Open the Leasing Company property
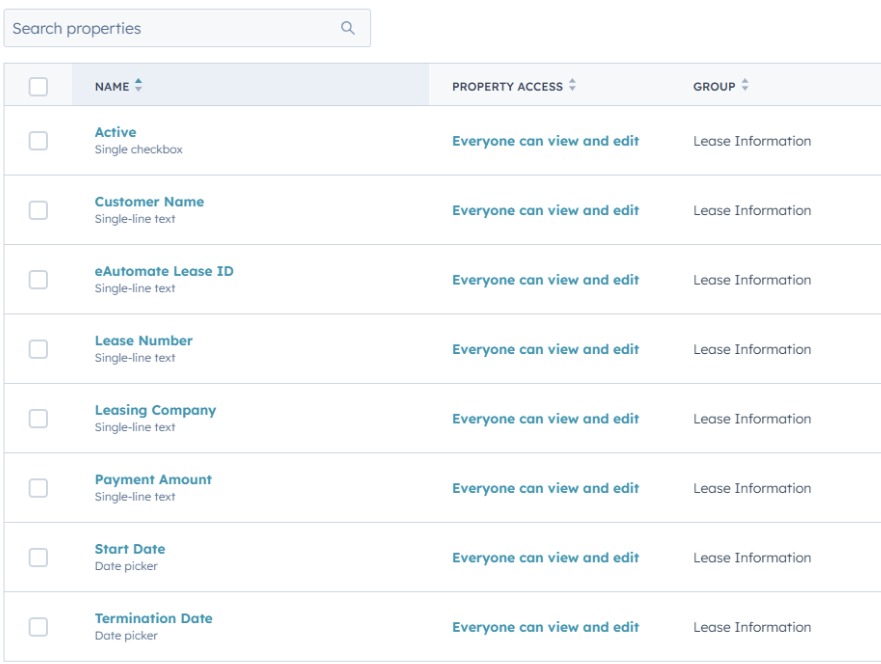Image resolution: width=881 pixels, height=664 pixels. coord(155,411)
